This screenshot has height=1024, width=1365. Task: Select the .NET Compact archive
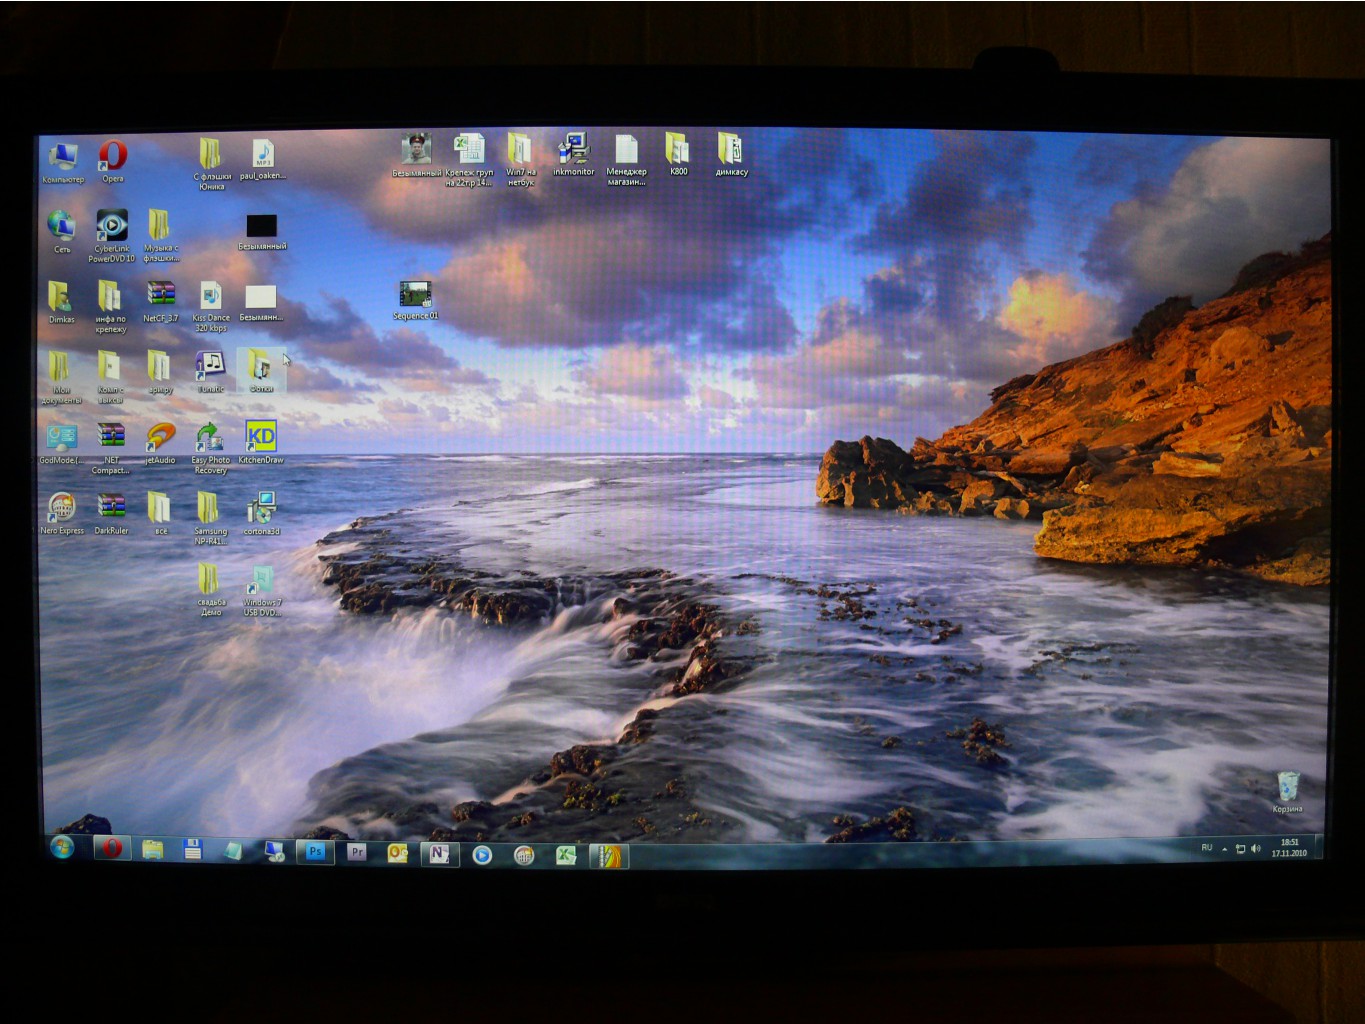click(x=111, y=449)
